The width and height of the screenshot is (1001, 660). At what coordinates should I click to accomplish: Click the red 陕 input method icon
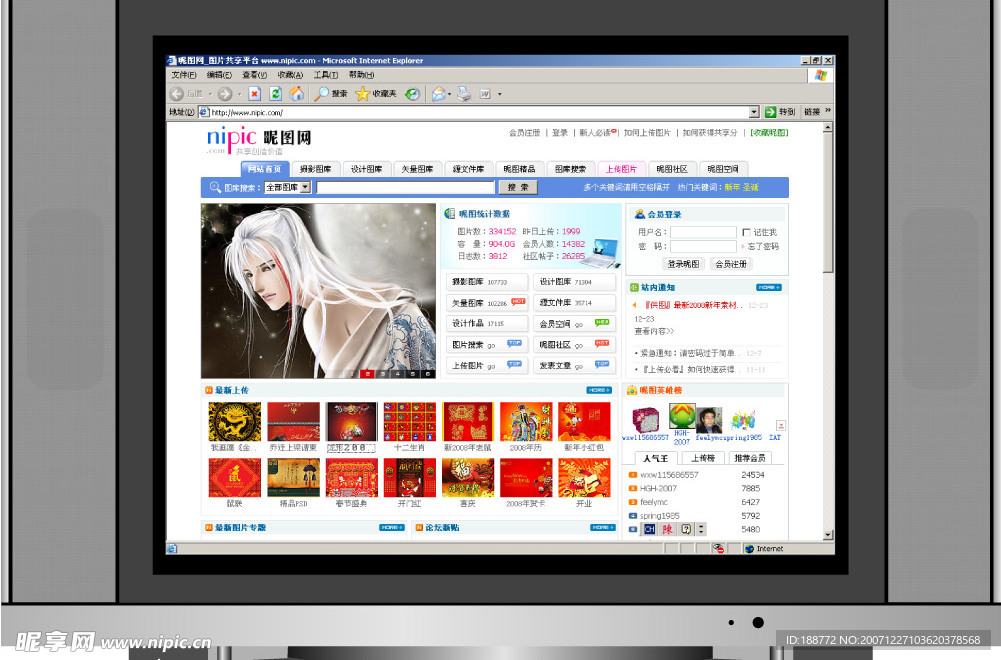[x=668, y=529]
